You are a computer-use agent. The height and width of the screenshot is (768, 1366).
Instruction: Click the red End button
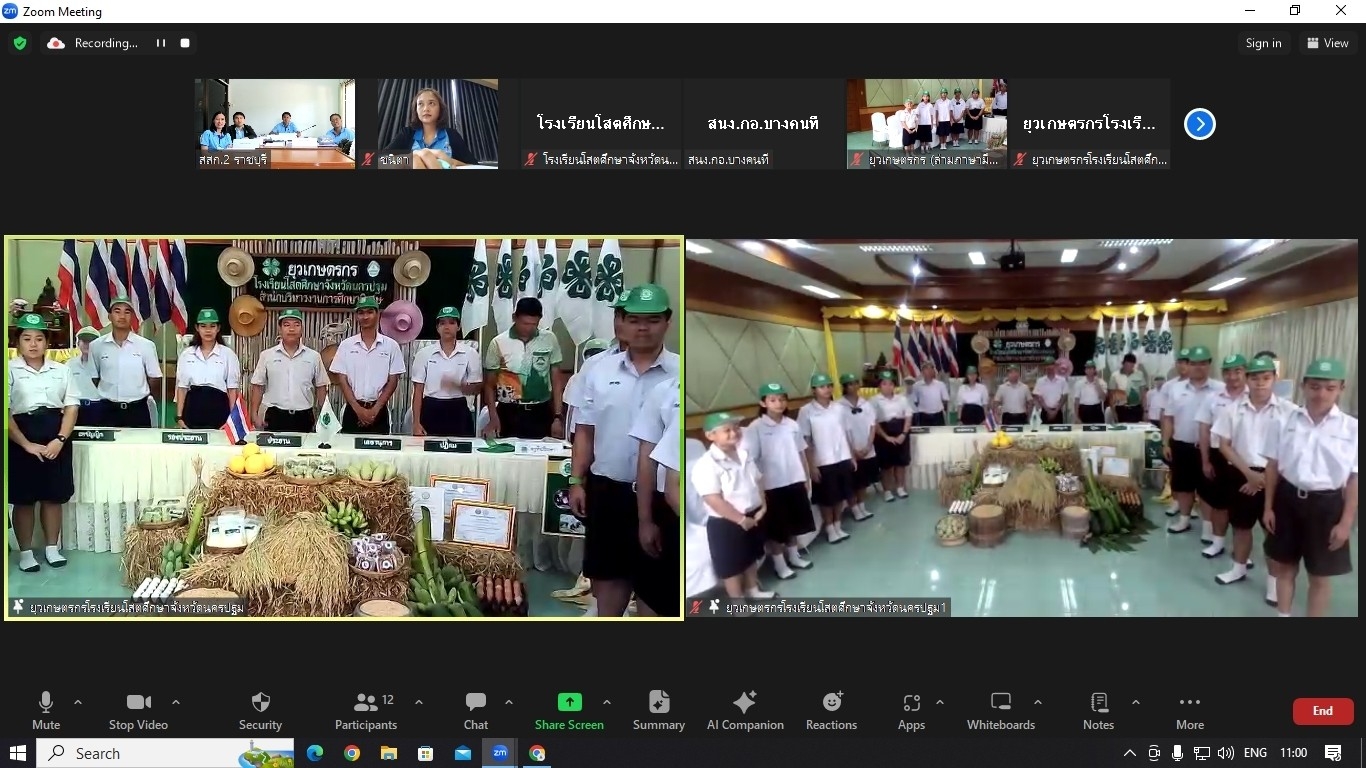pyautogui.click(x=1322, y=711)
